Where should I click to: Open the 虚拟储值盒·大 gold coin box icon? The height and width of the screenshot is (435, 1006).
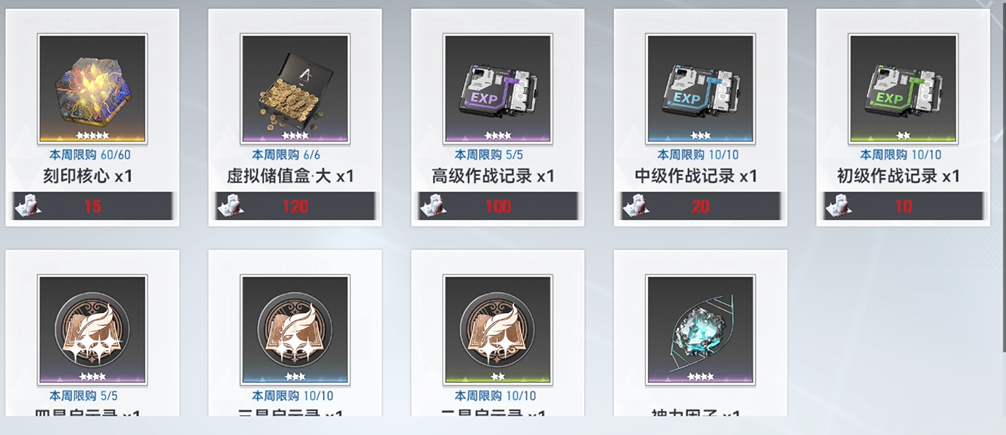(x=295, y=89)
